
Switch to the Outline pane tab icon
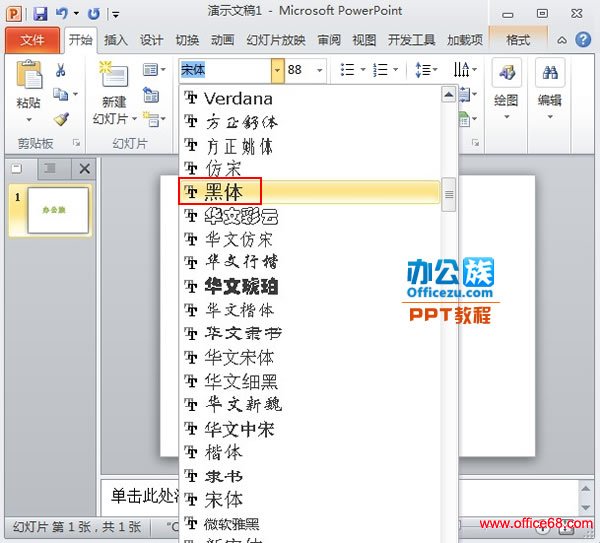(x=50, y=168)
